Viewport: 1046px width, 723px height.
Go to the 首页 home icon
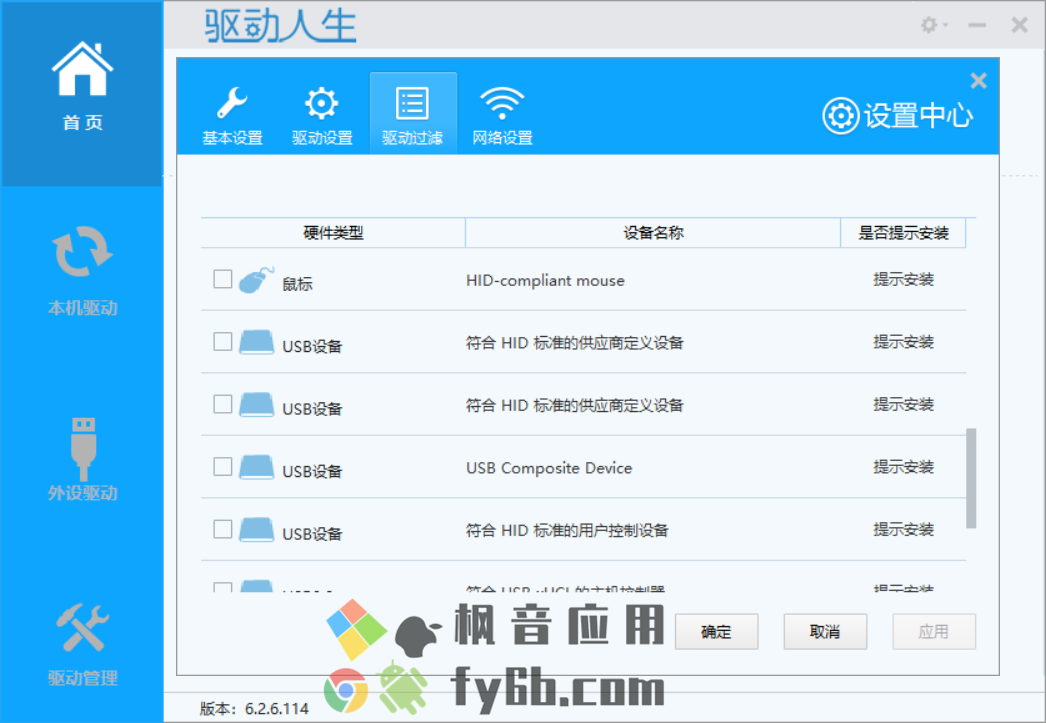(82, 69)
